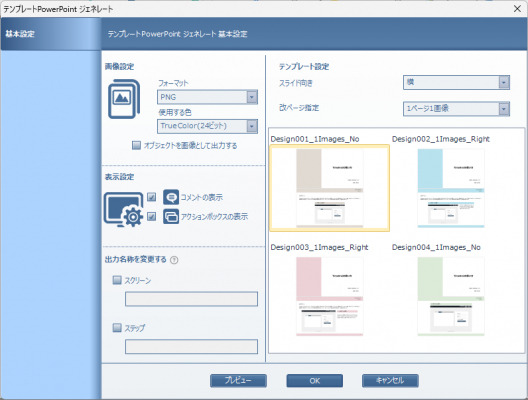Enable オブジェクトを画像として出力する checkbox

[136, 145]
